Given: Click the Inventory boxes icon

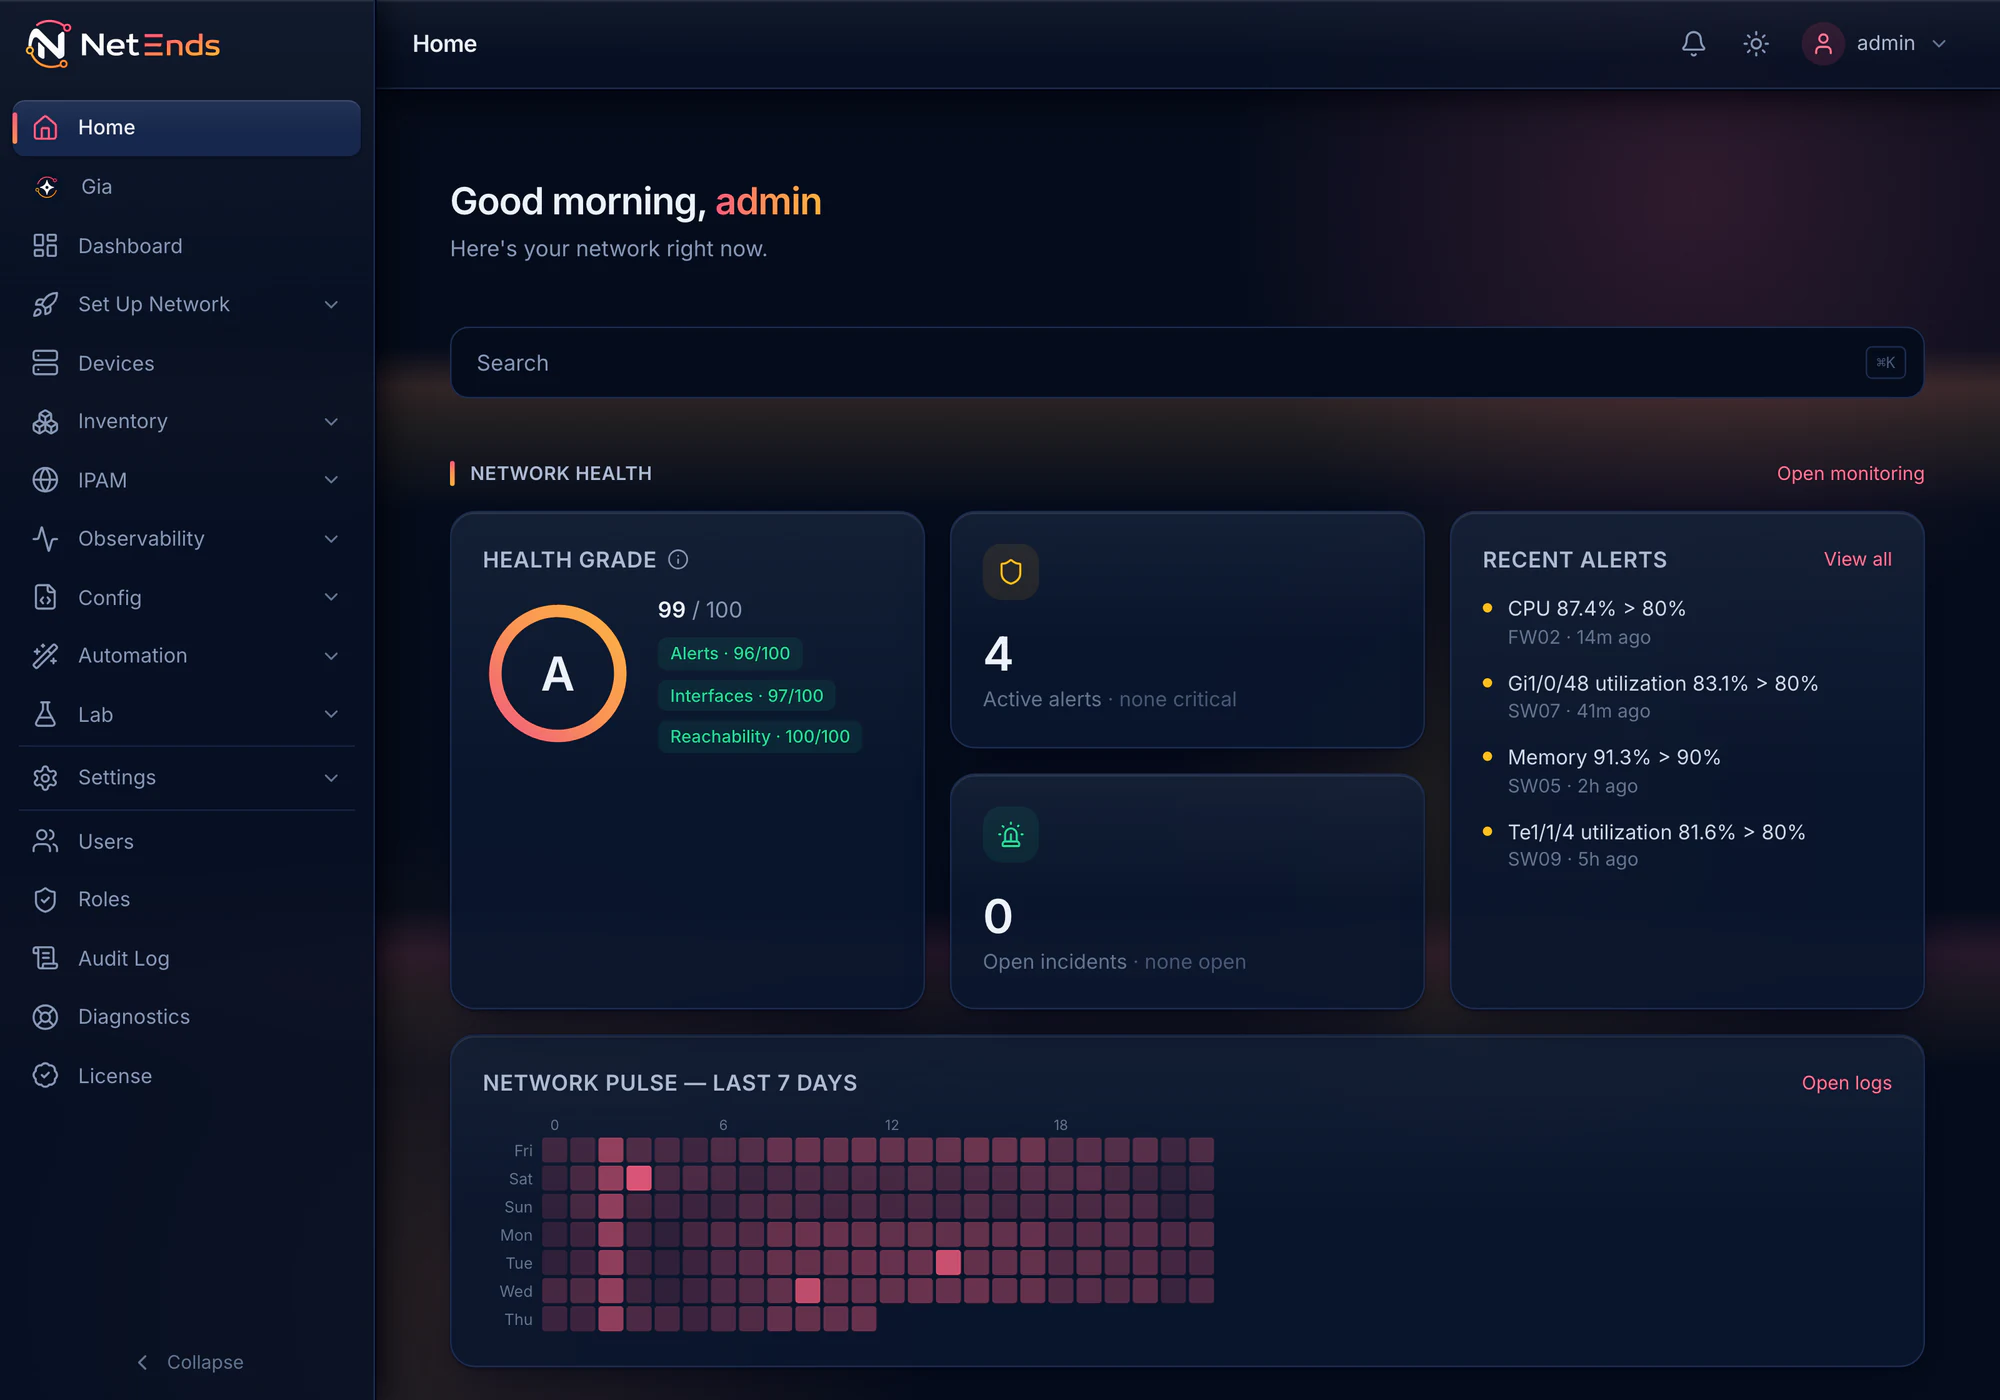Looking at the screenshot, I should pyautogui.click(x=45, y=421).
